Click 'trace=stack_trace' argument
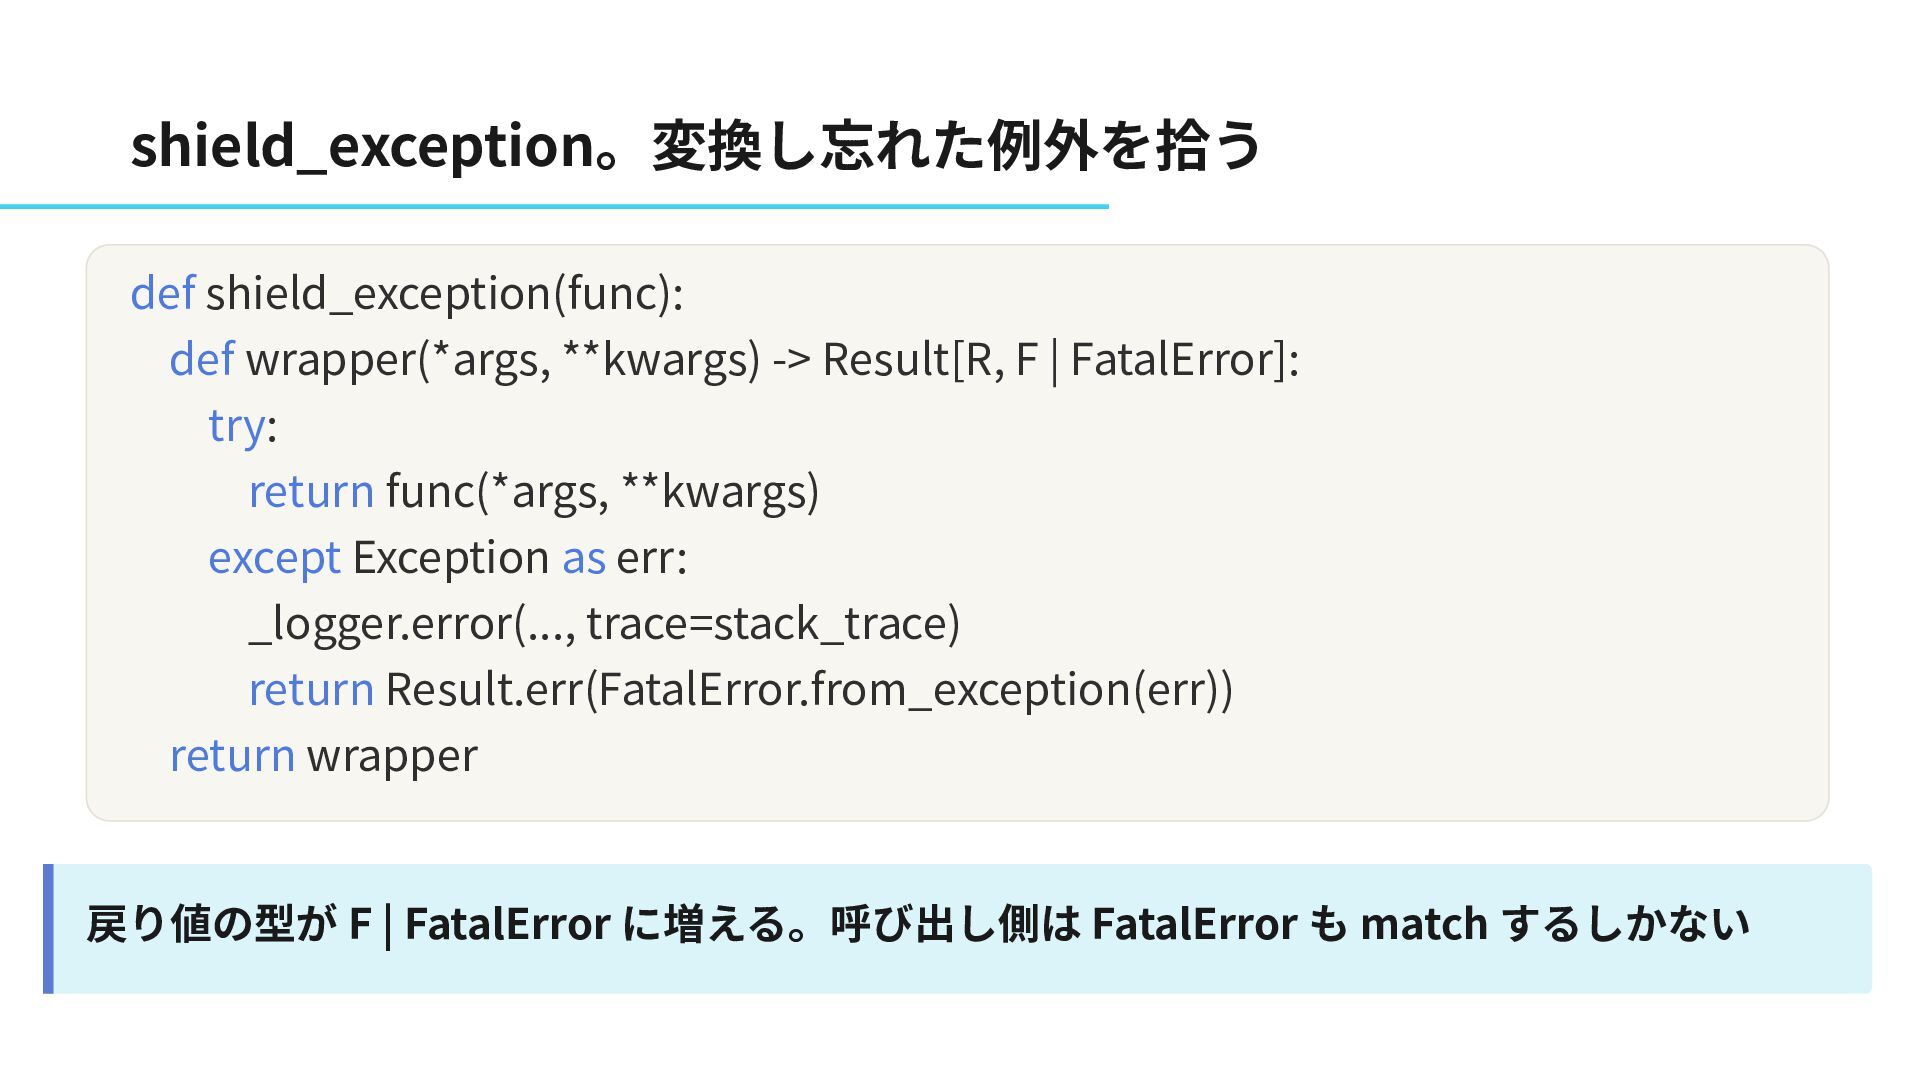Image resolution: width=1920 pixels, height=1080 pixels. coord(766,623)
